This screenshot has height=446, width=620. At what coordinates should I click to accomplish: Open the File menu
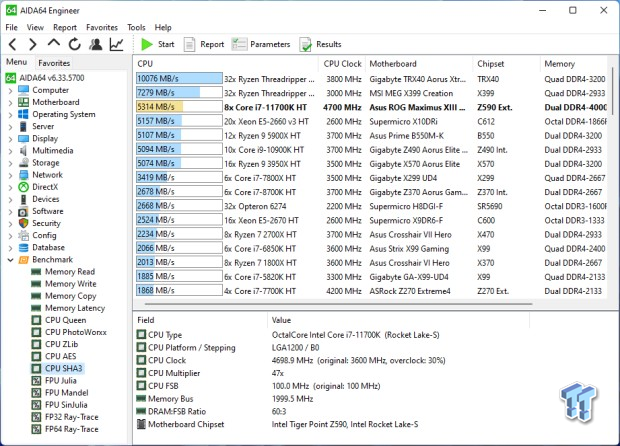point(11,27)
